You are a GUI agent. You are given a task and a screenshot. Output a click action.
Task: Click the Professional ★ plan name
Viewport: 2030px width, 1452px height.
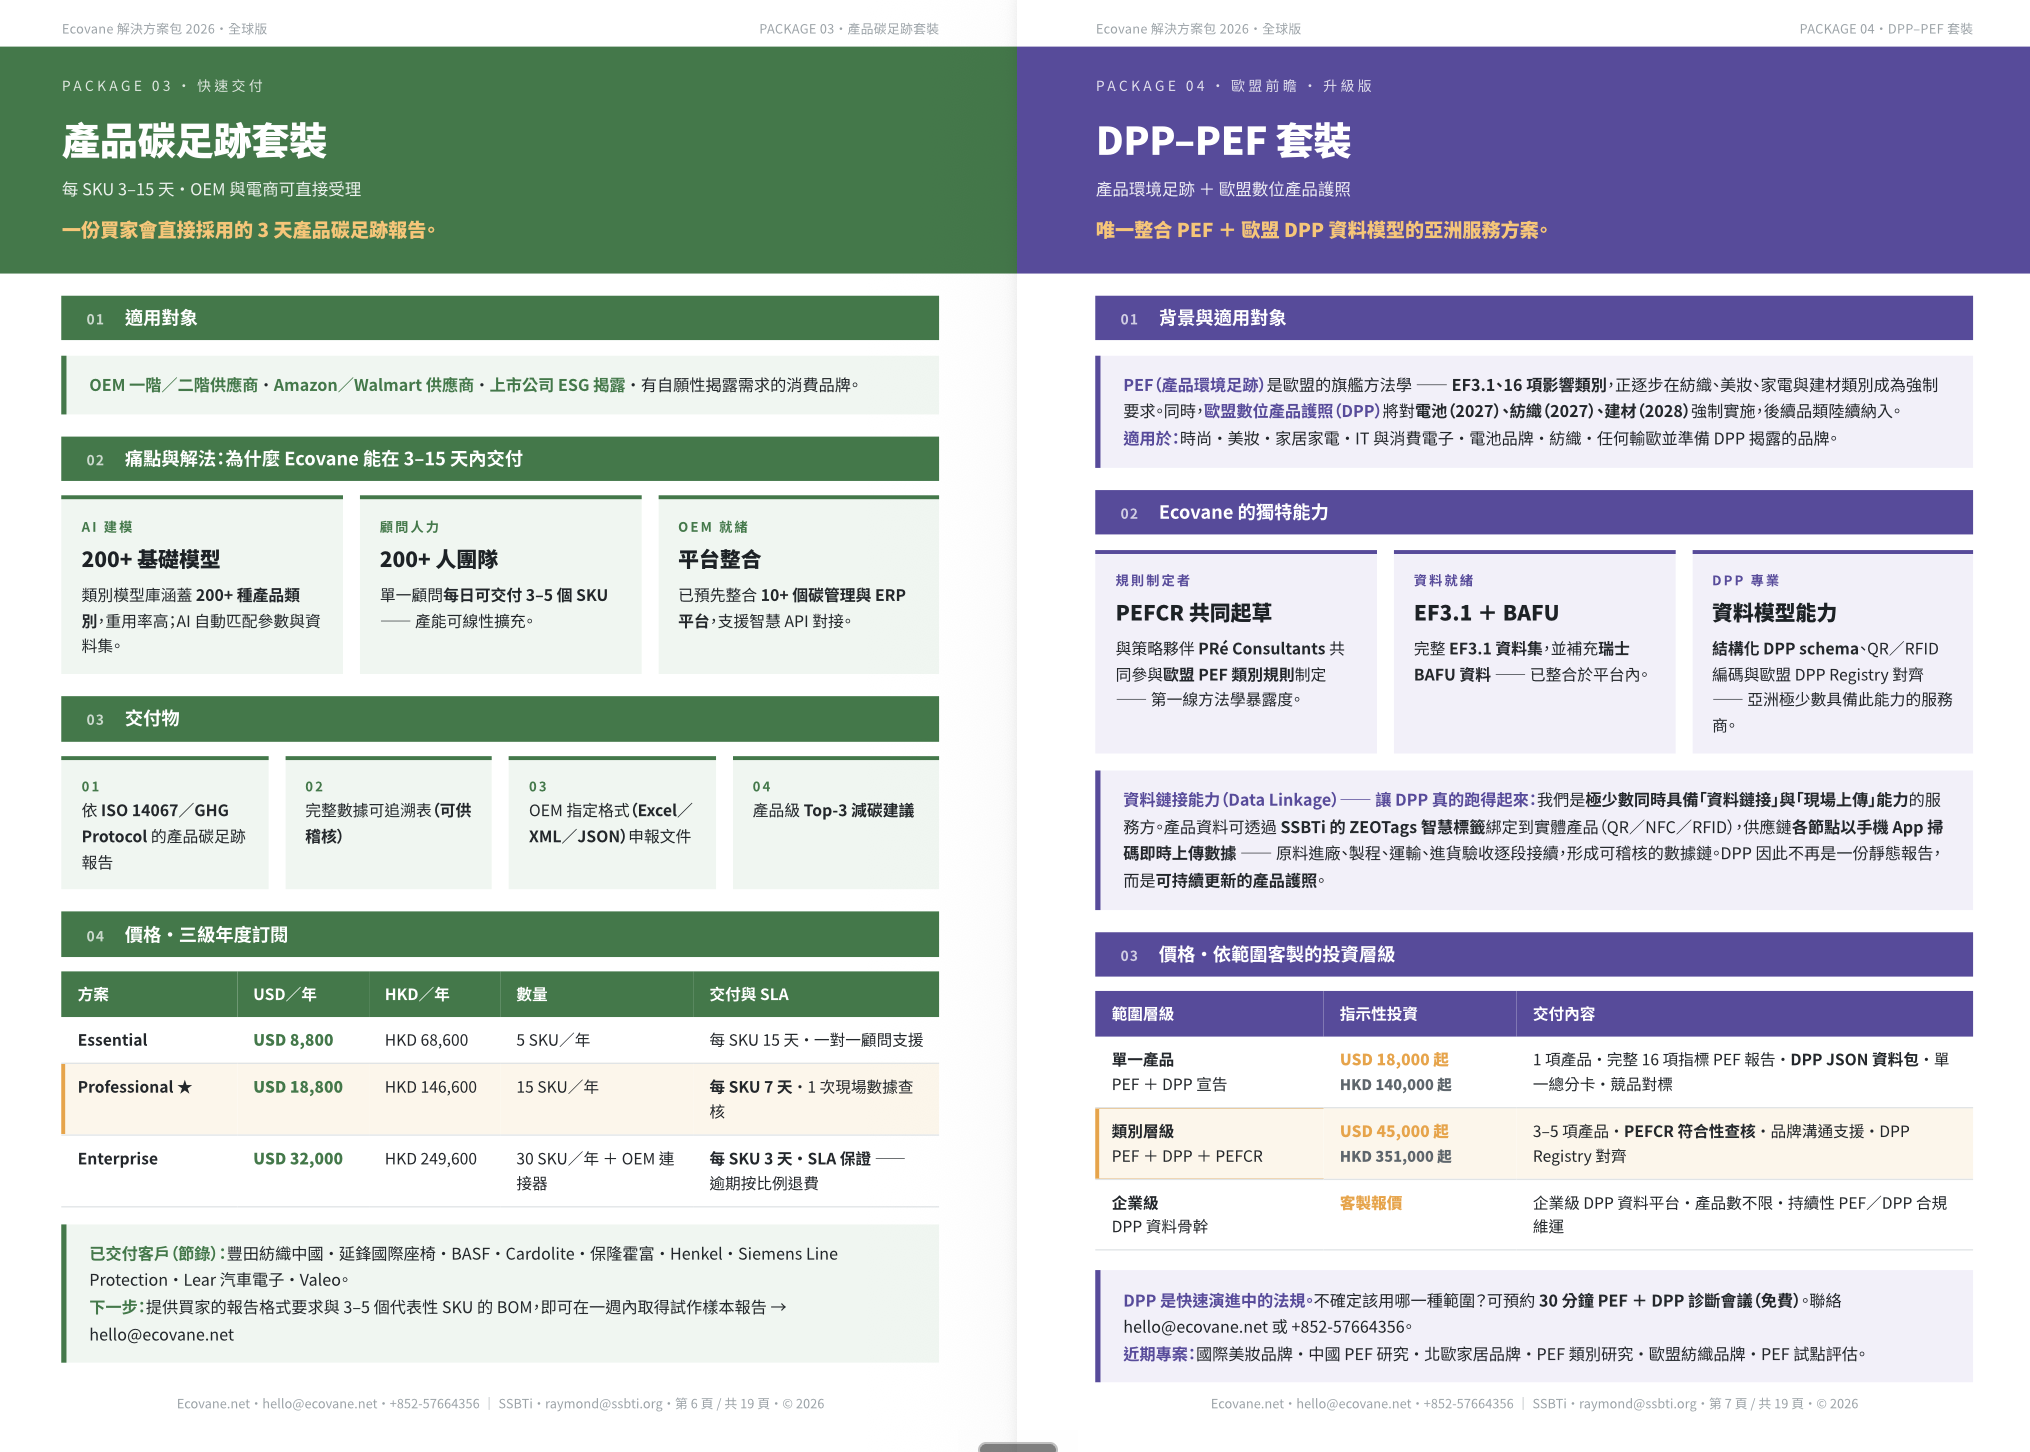135,1087
